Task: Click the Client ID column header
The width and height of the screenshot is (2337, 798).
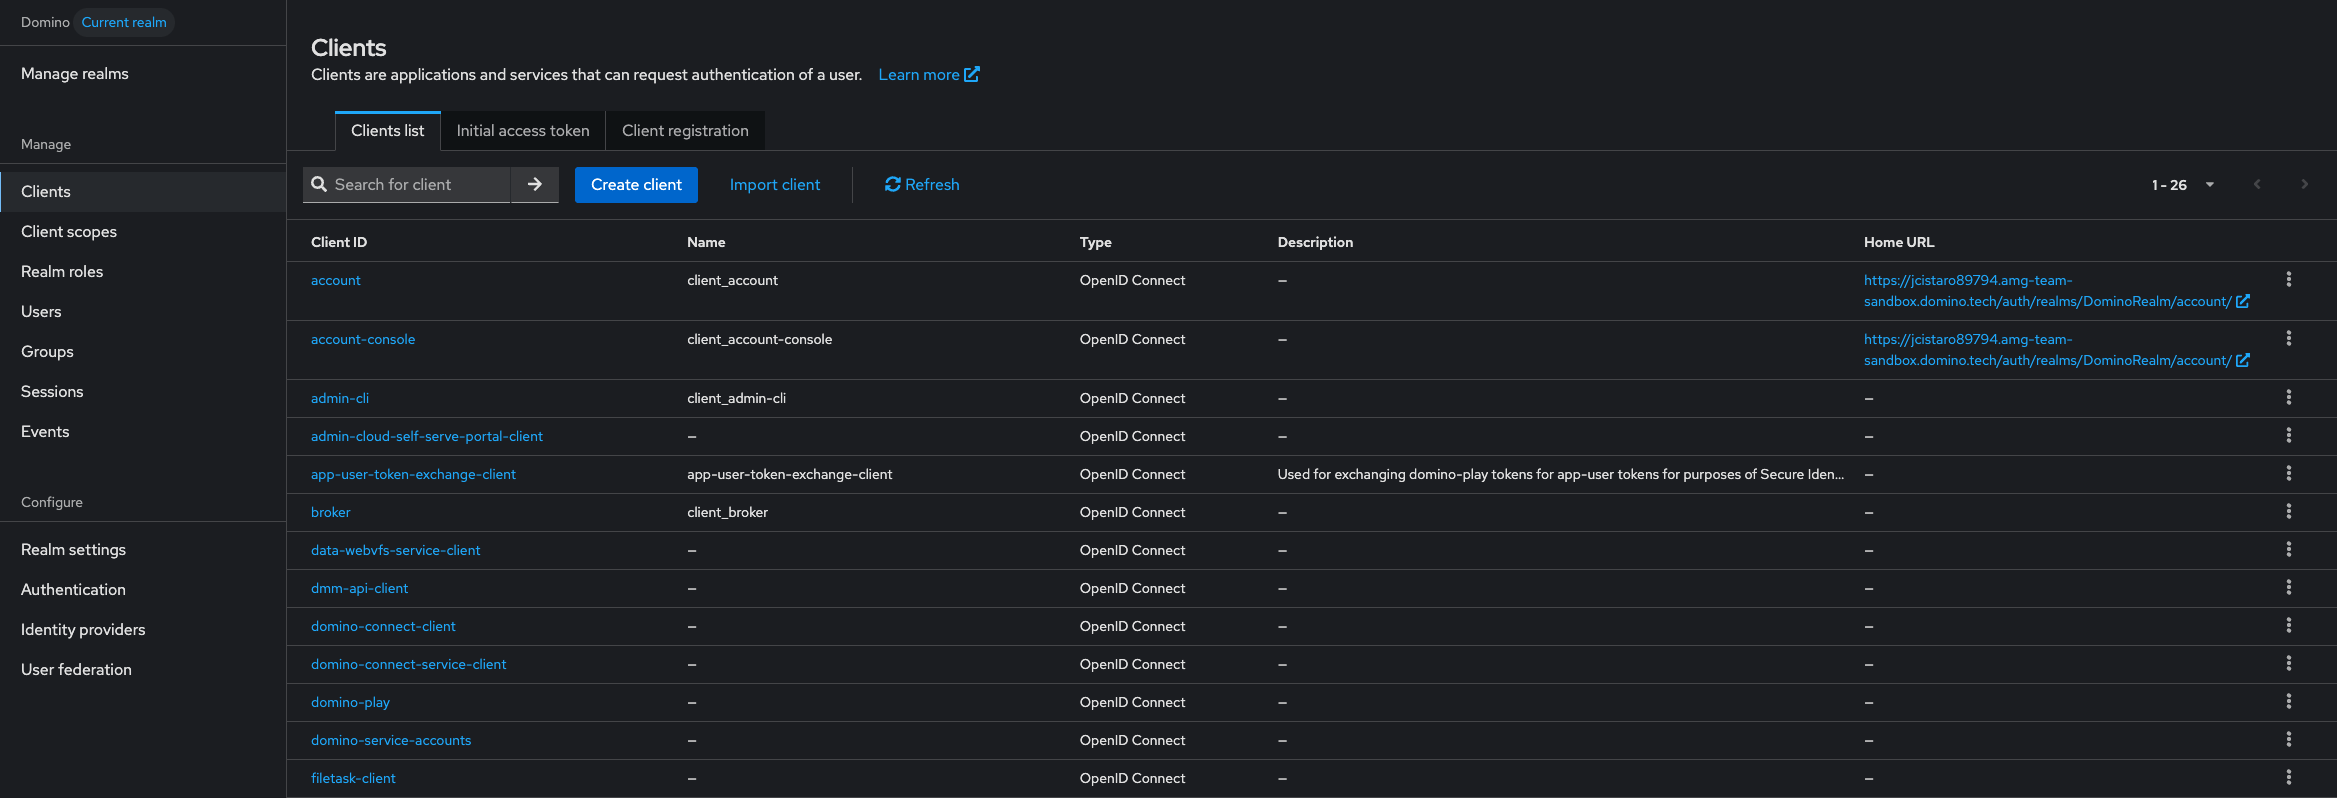Action: click(339, 242)
